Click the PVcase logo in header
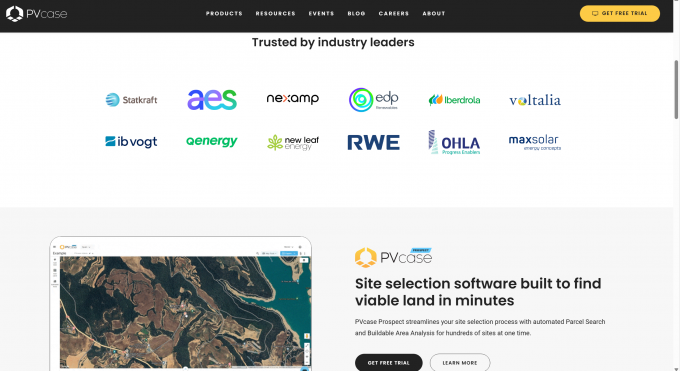Screen dimensions: 680x371 pyautogui.click(x=36, y=14)
